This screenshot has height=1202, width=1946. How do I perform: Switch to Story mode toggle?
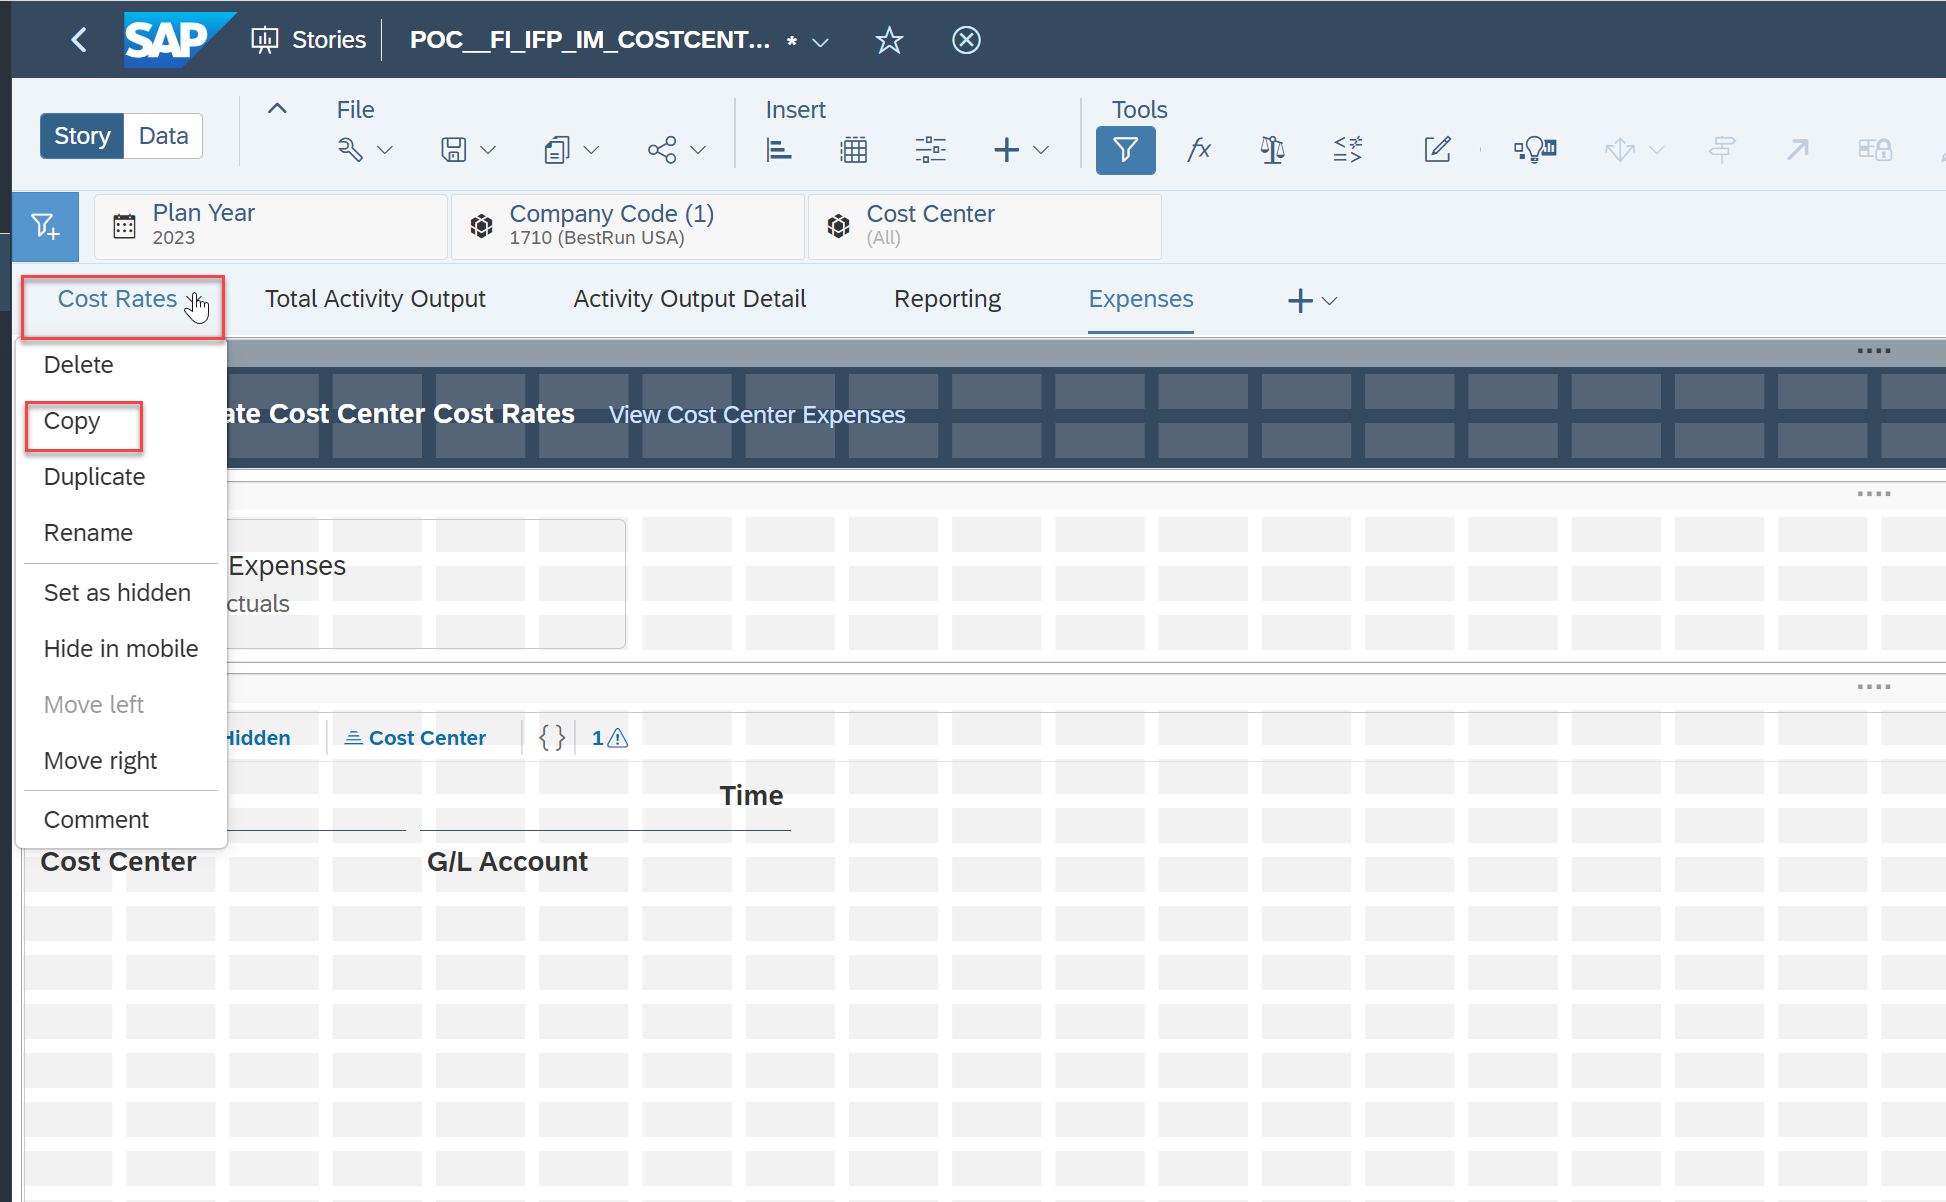coord(82,136)
